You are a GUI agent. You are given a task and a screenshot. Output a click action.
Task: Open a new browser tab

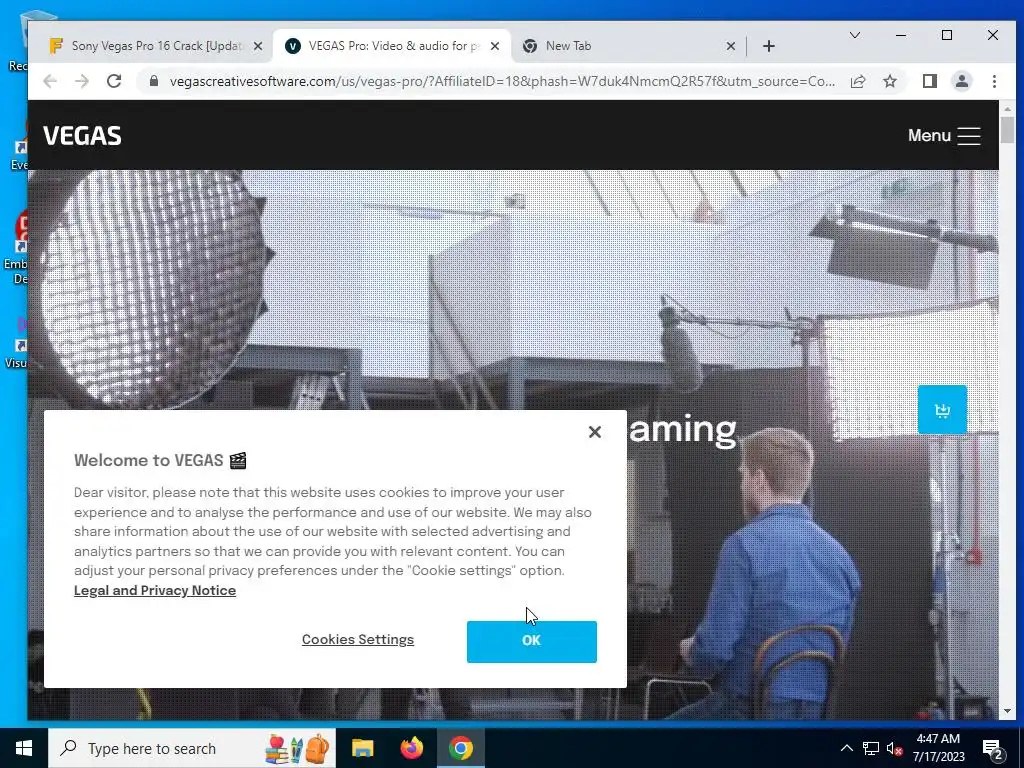coord(769,46)
